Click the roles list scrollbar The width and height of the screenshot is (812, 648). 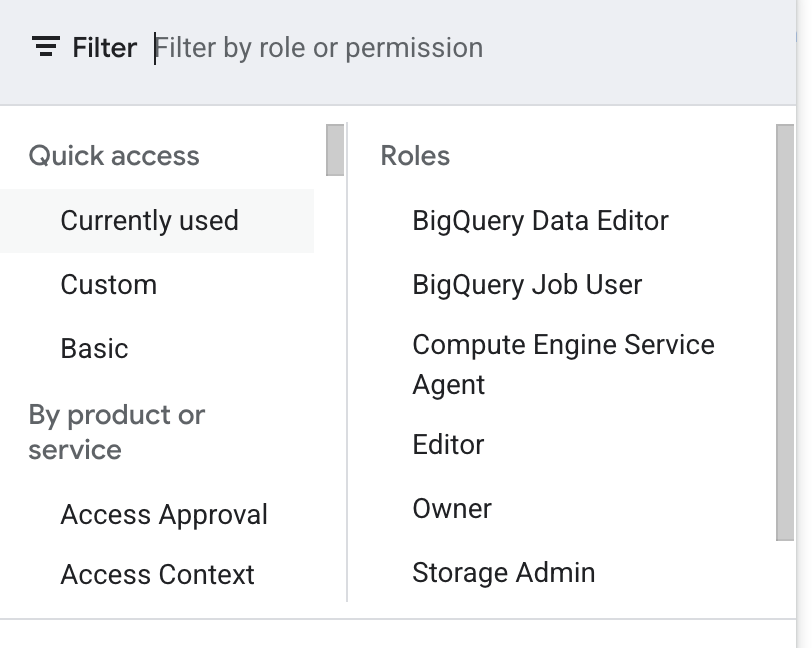click(x=786, y=330)
